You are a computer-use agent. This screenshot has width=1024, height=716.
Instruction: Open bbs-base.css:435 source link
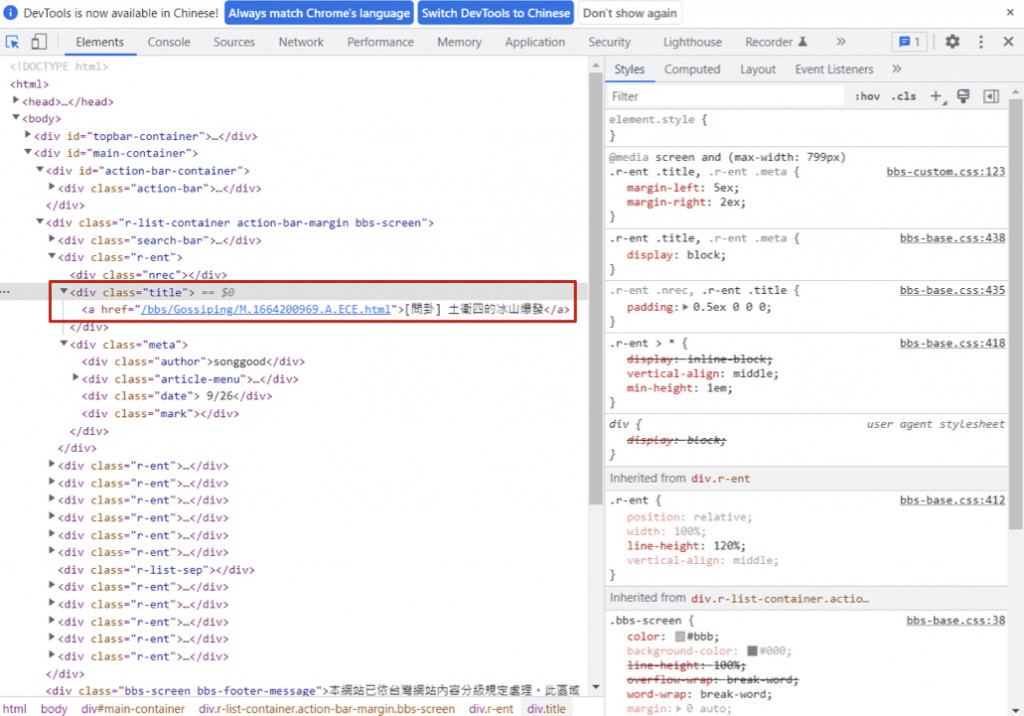[952, 290]
